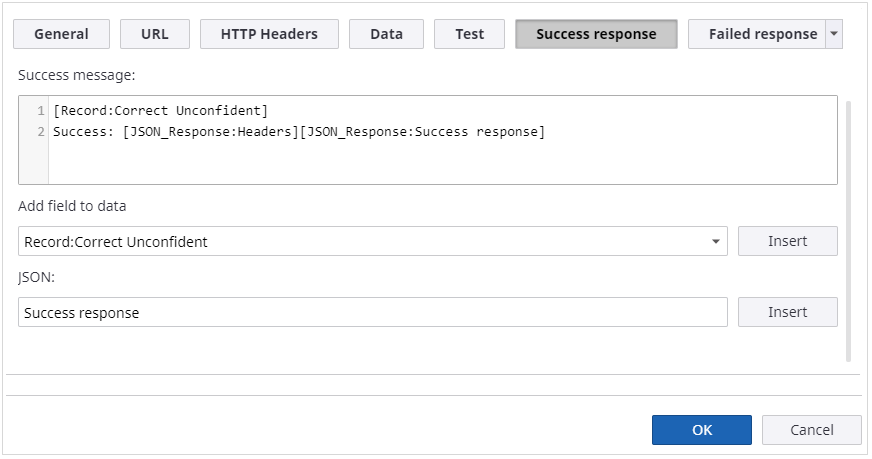Screen dimensions: 872x459
Task: Click the [JSON_Response:Headers] token in line 2
Action: click(208, 132)
